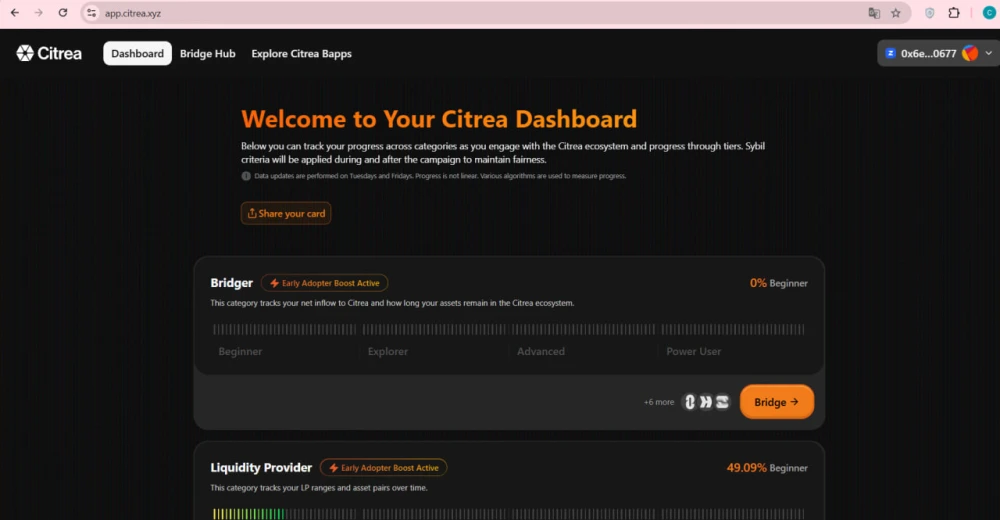Click the site information icon beside URL

click(x=91, y=13)
